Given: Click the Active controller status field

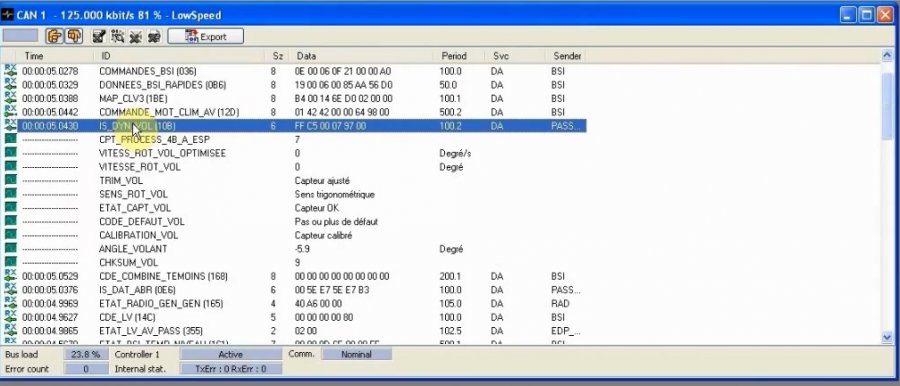Looking at the screenshot, I should pyautogui.click(x=231, y=354).
